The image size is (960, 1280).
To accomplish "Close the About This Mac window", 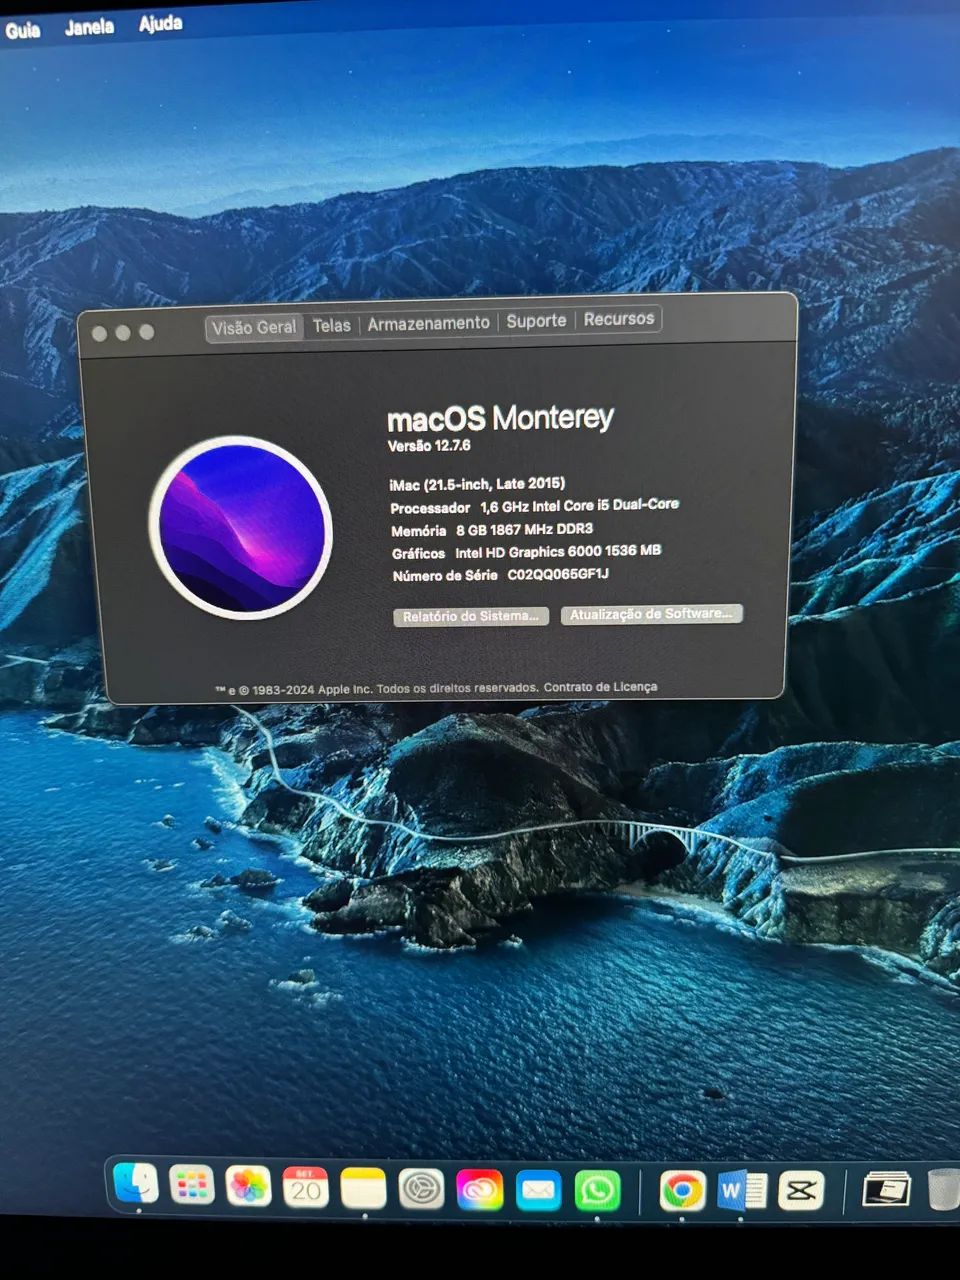I will [x=99, y=333].
